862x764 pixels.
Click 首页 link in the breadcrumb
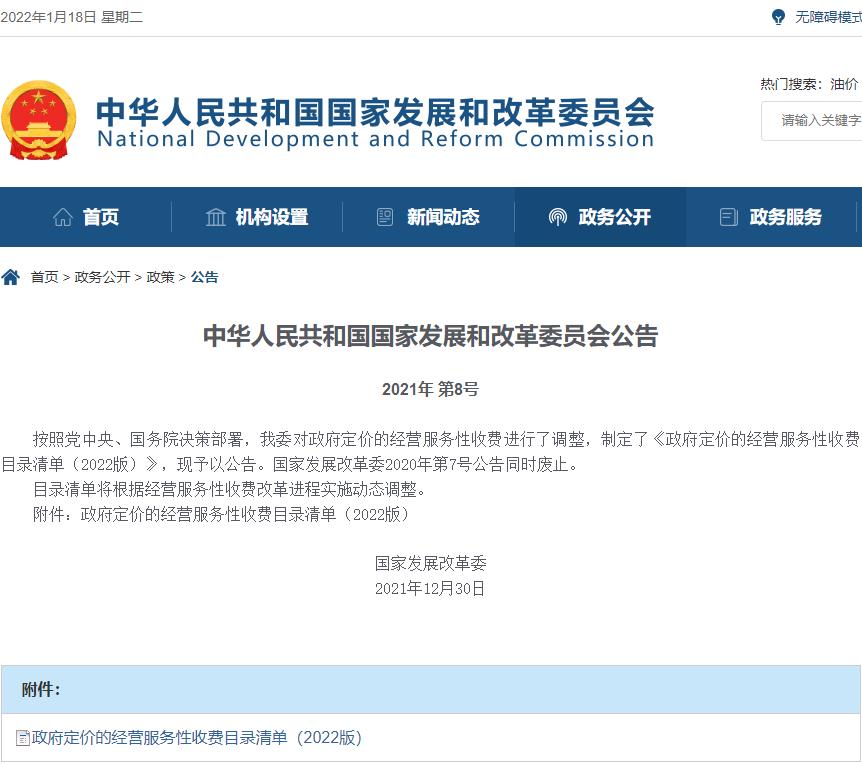tap(45, 277)
